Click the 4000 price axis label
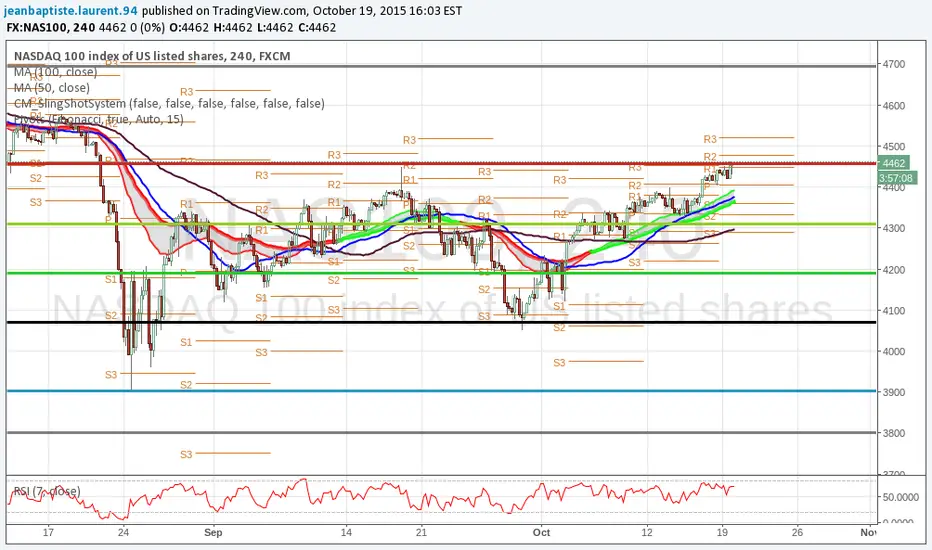Screen dimensions: 932x550 point(894,351)
